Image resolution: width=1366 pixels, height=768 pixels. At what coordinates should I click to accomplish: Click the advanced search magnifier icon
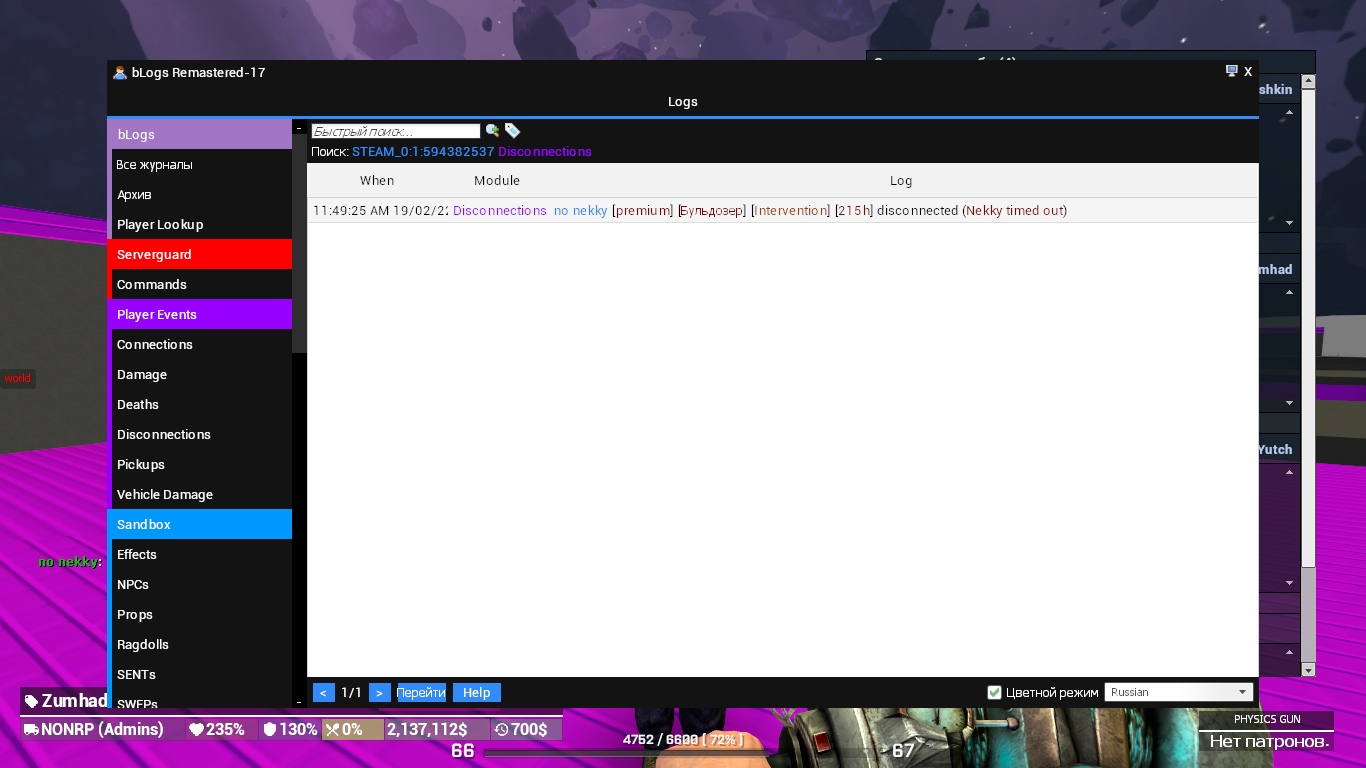[492, 131]
